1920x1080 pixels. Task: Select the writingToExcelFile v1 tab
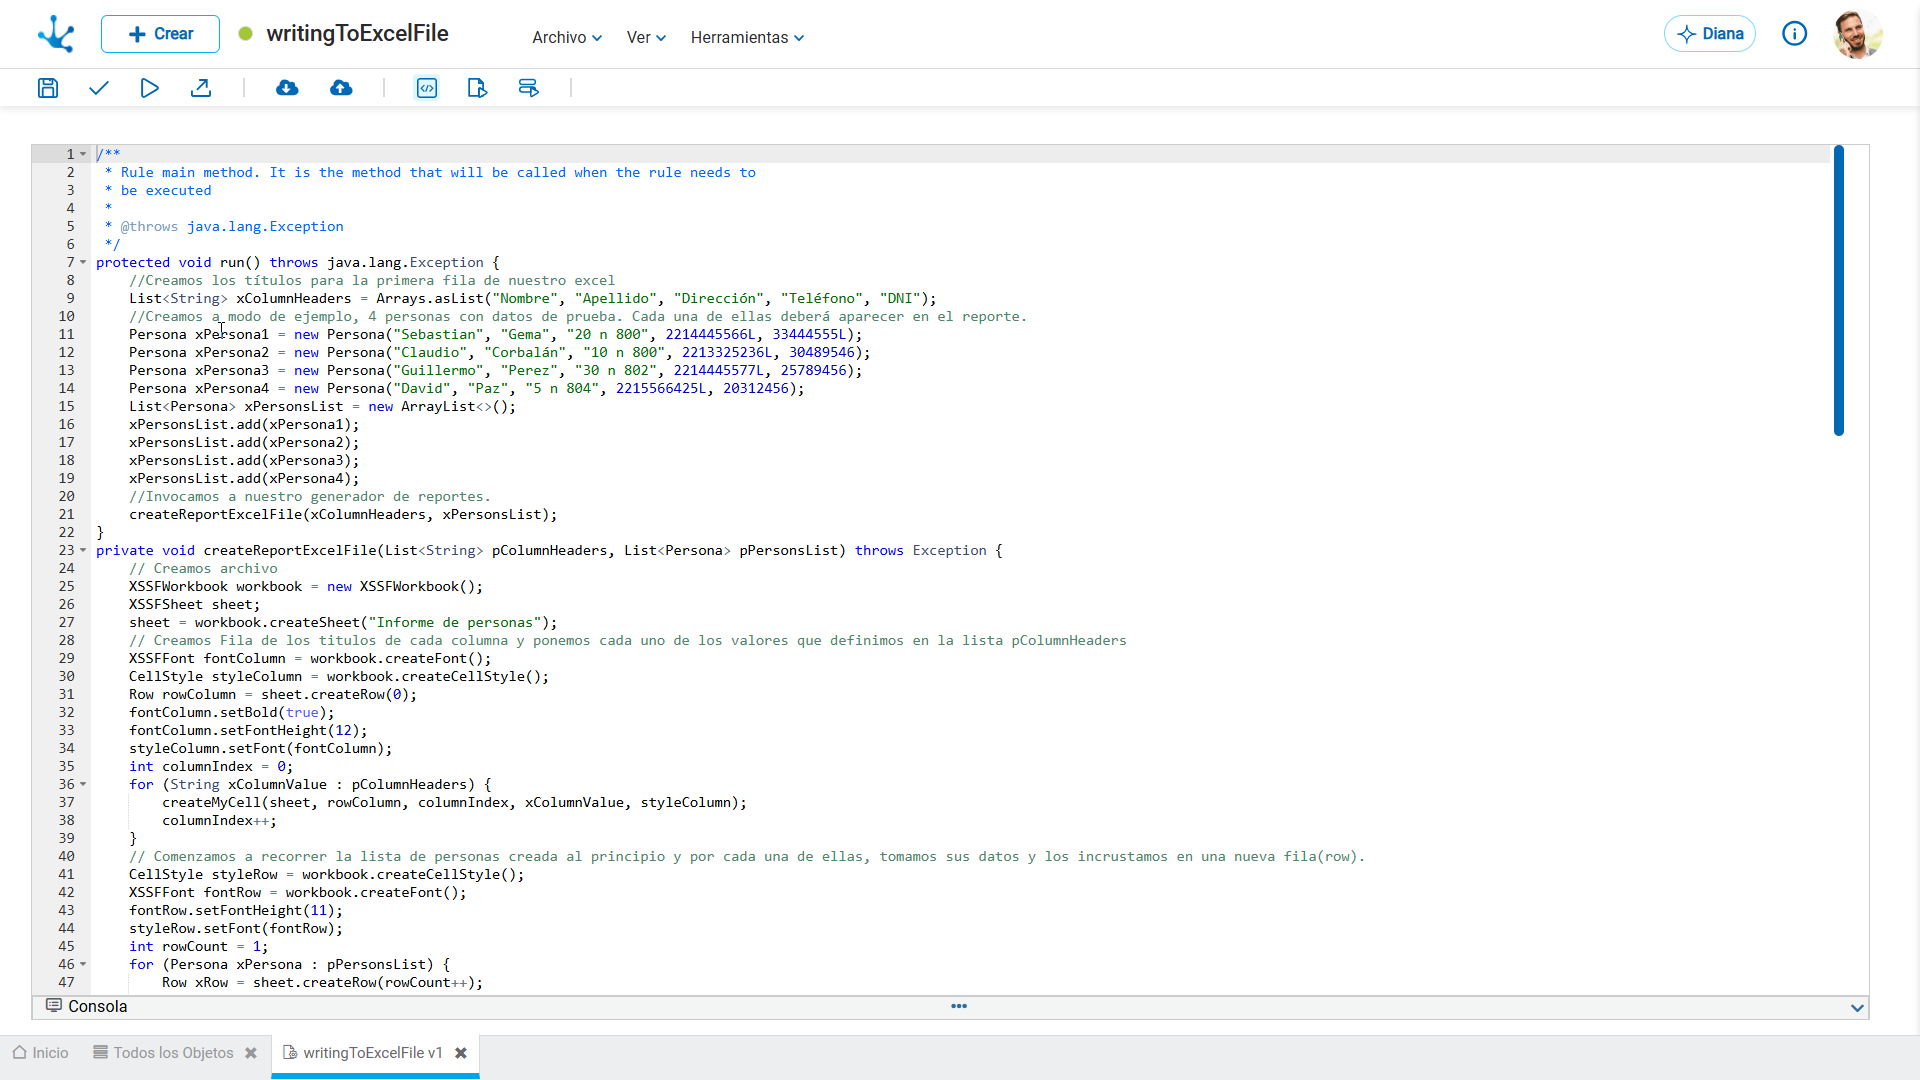(372, 1053)
